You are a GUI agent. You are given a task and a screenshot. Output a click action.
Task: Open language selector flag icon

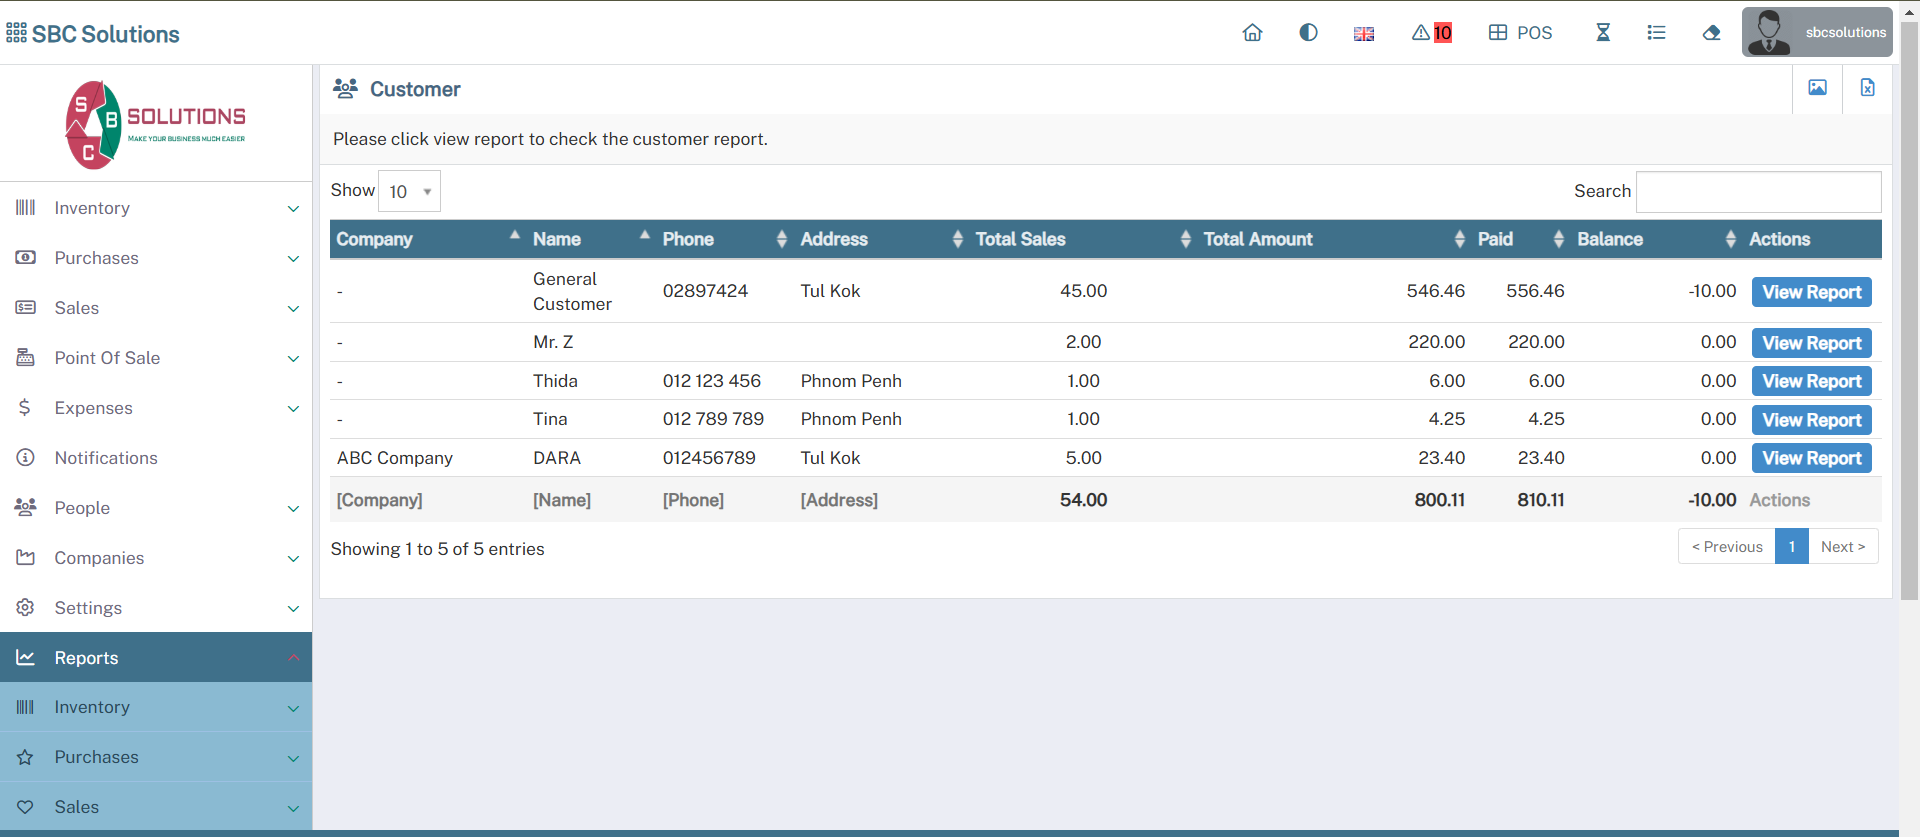(x=1364, y=34)
